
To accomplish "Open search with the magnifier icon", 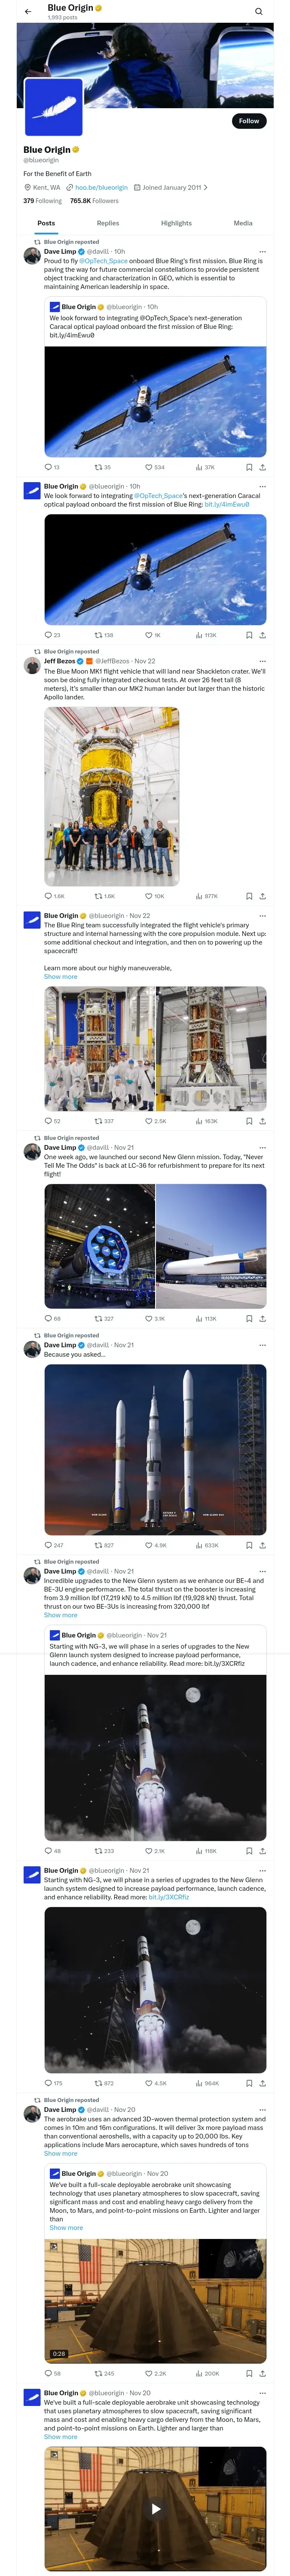I will coord(258,12).
